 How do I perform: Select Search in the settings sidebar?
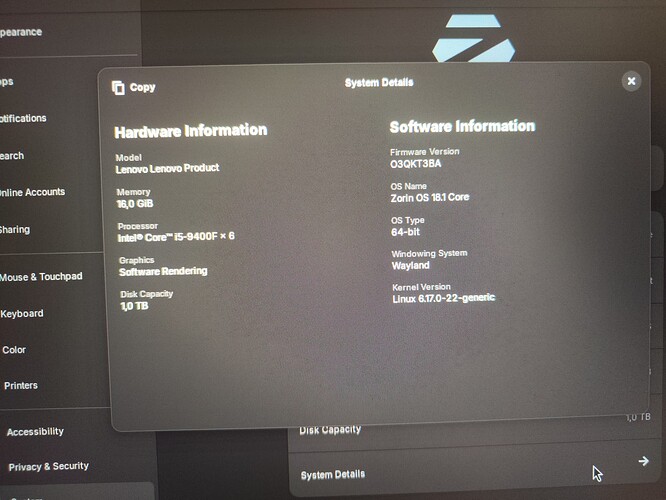pos(12,156)
